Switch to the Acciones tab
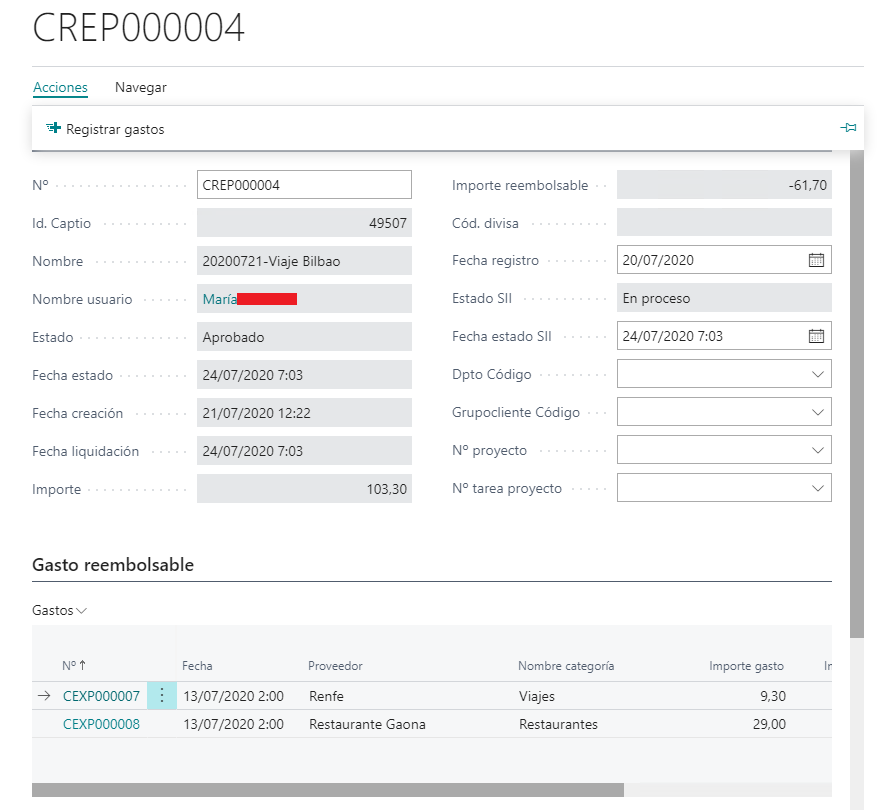The height and width of the screenshot is (810, 877). [60, 88]
